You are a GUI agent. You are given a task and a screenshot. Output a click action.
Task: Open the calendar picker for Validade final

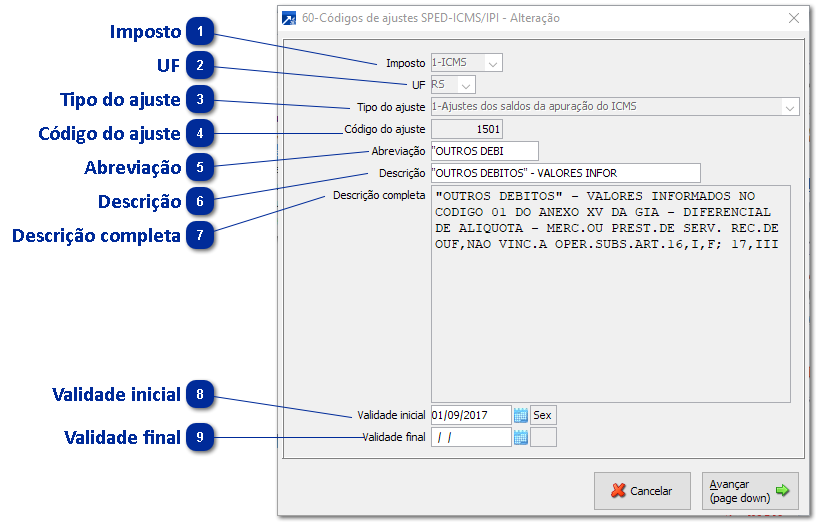520,437
